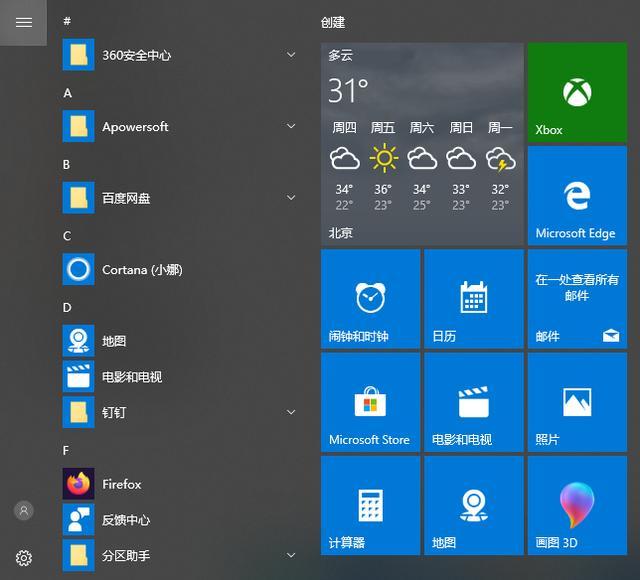Open the 照片 tile
640x580 pixels.
point(577,402)
